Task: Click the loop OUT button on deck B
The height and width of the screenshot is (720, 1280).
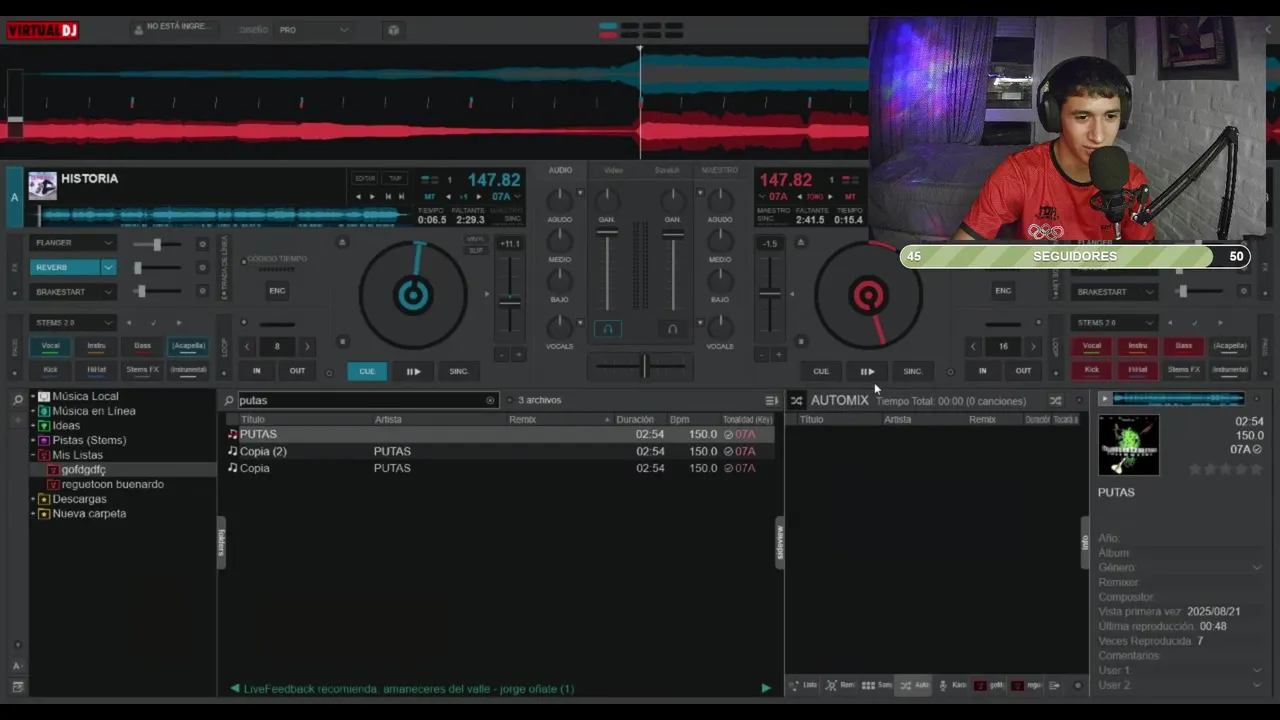Action: [x=1023, y=371]
